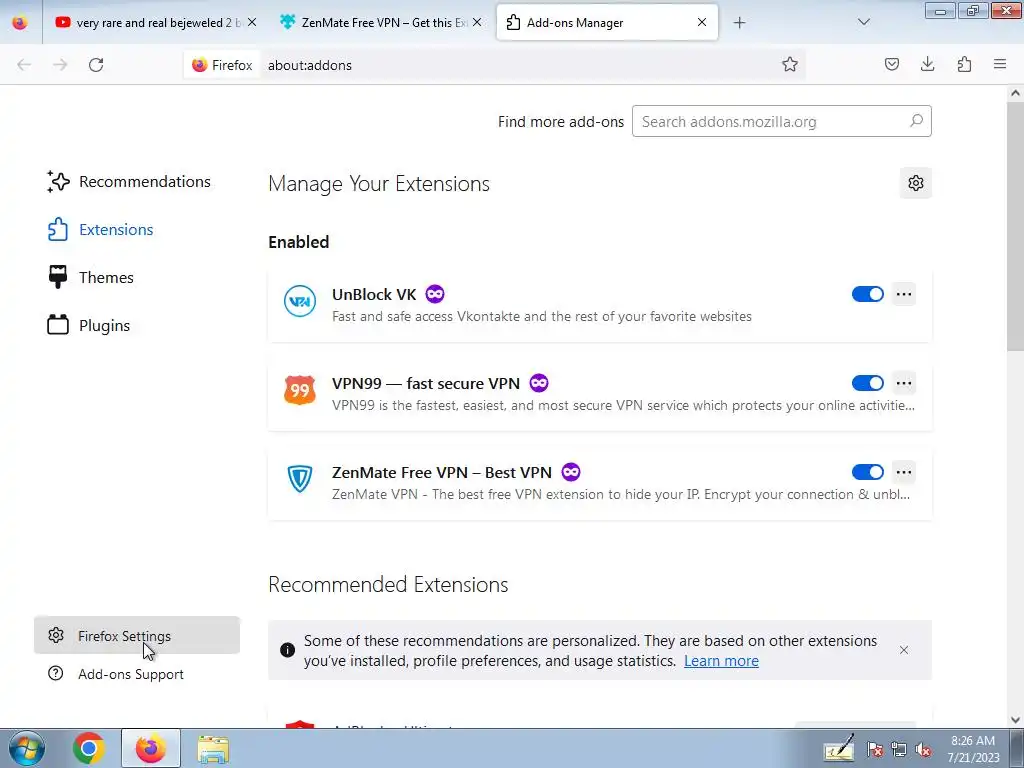Click the Firefox identity box in address bar
Image resolution: width=1024 pixels, height=768 pixels.
tap(222, 65)
